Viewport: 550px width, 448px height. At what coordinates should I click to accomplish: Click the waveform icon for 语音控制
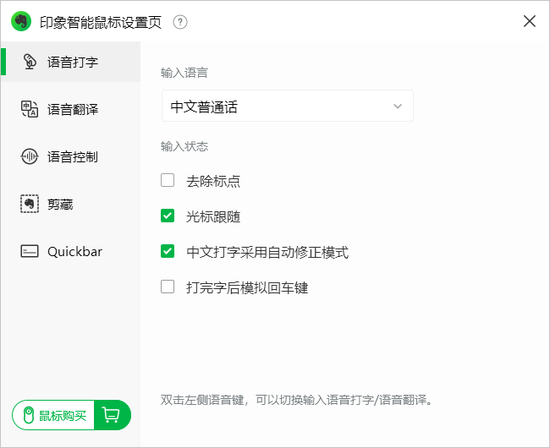click(29, 156)
